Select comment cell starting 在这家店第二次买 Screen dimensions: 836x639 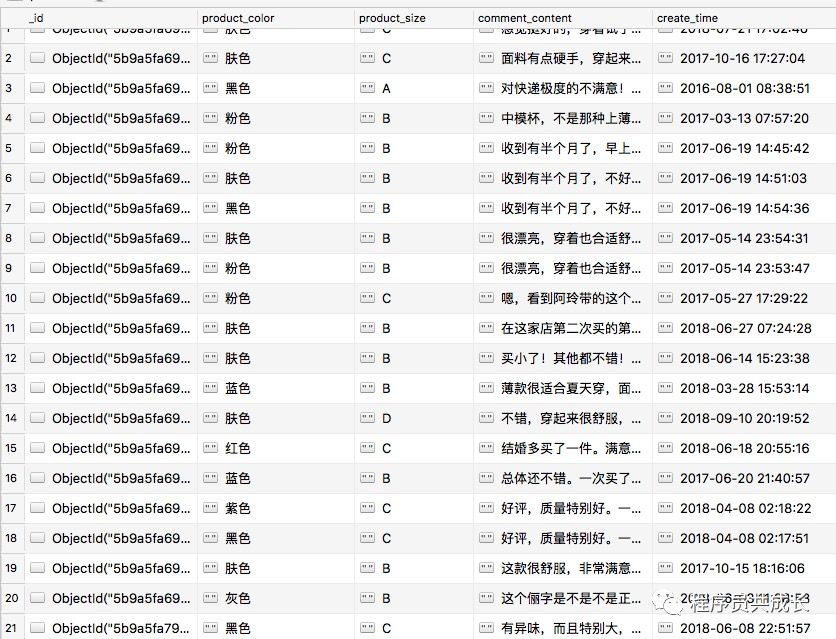563,328
